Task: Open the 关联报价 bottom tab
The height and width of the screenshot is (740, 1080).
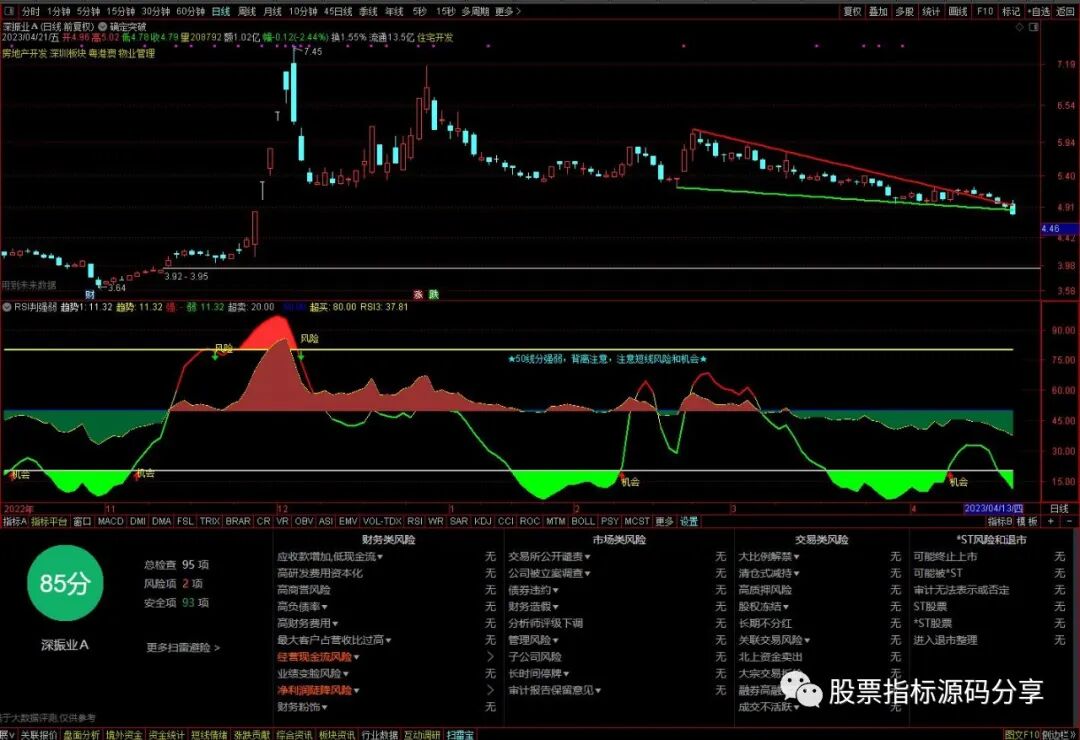Action: 39,734
